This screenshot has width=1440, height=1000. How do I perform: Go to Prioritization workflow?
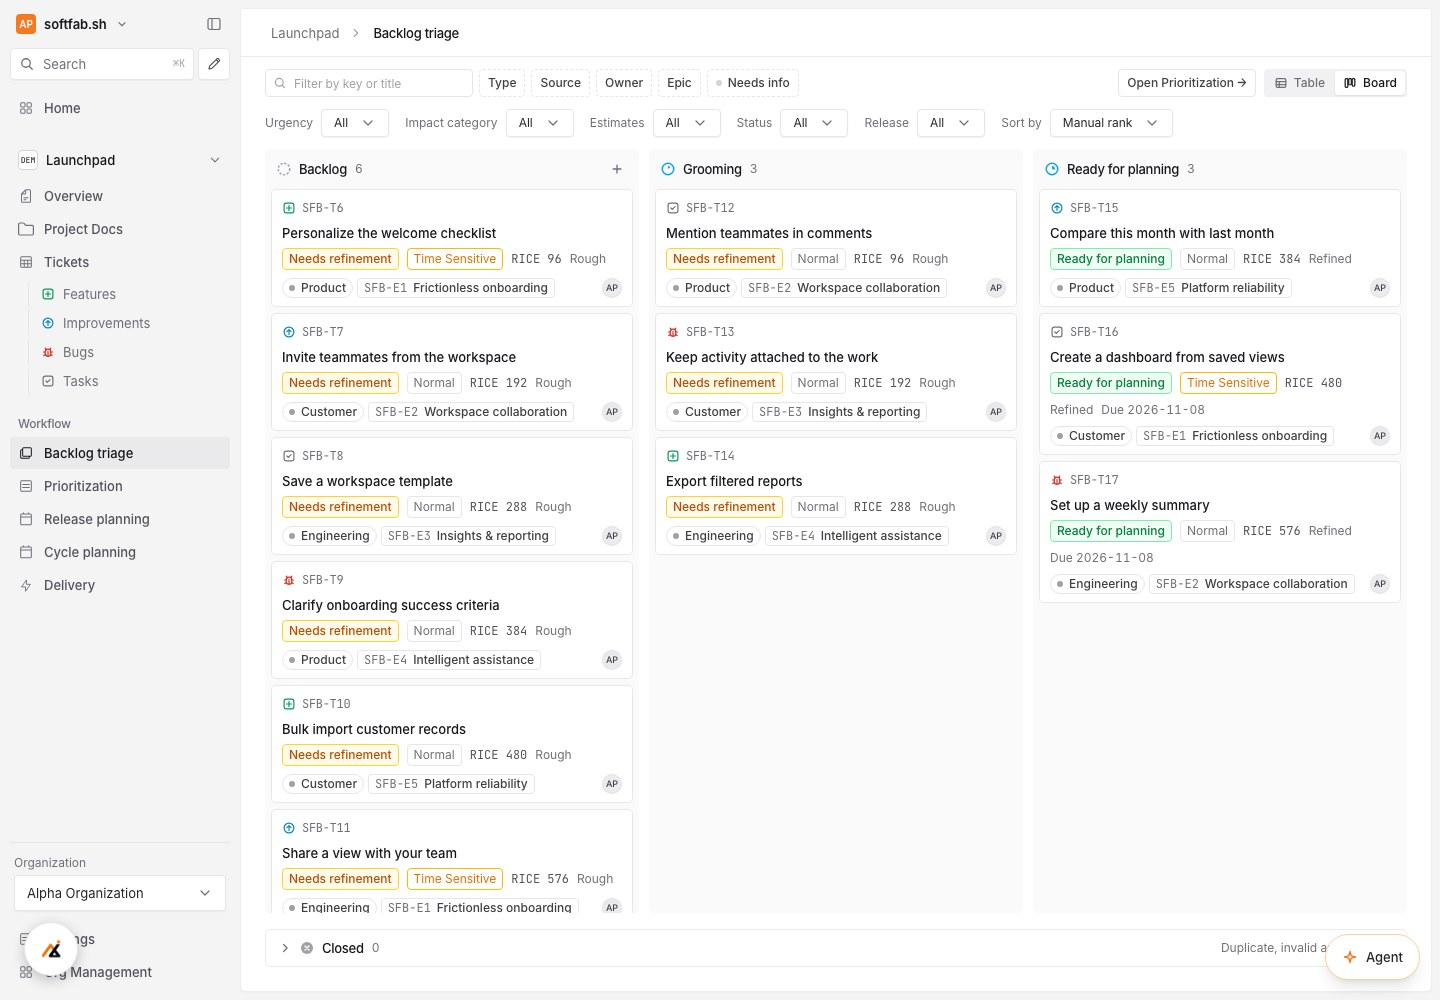click(120, 486)
